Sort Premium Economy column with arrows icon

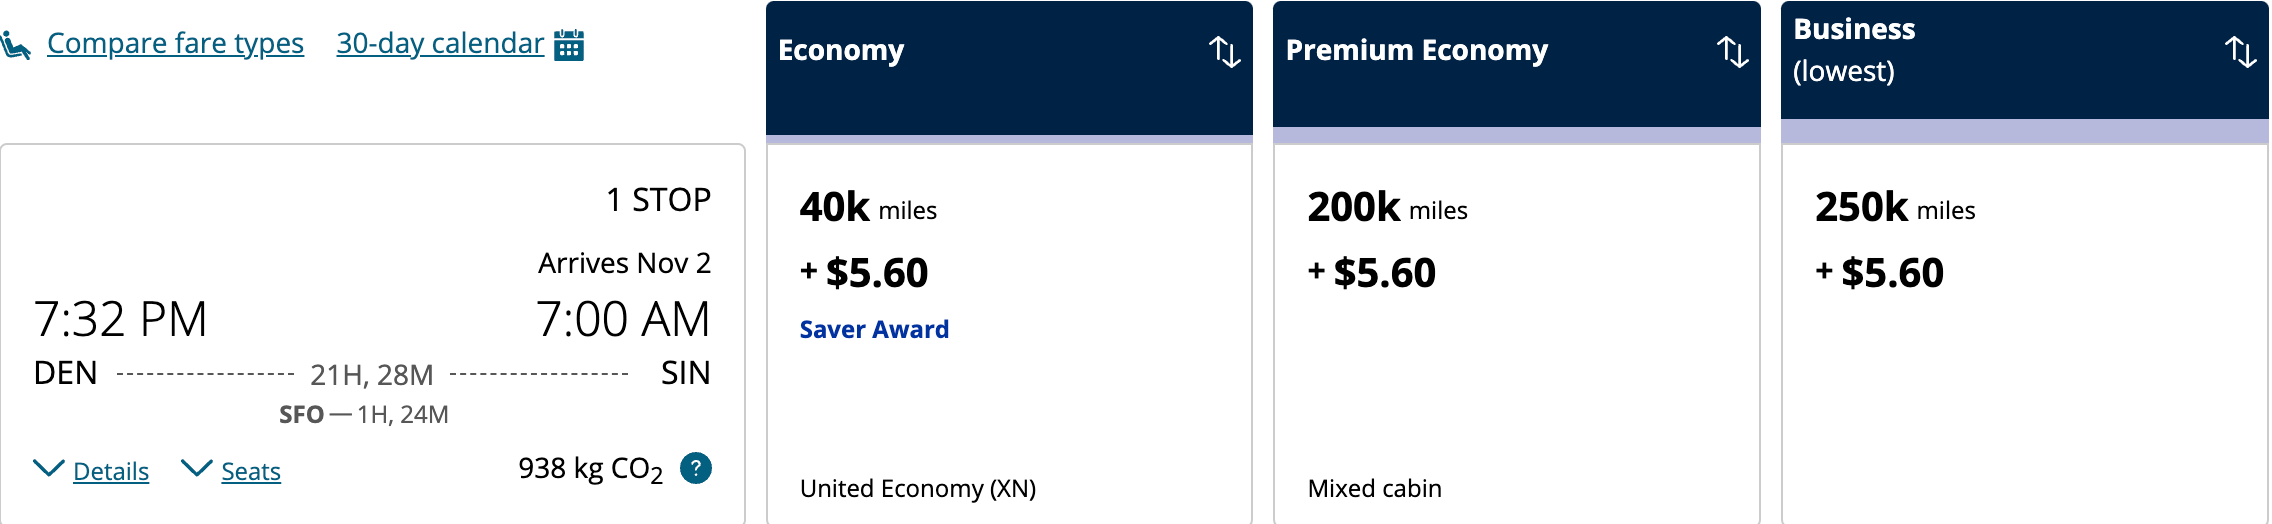pyautogui.click(x=1732, y=51)
